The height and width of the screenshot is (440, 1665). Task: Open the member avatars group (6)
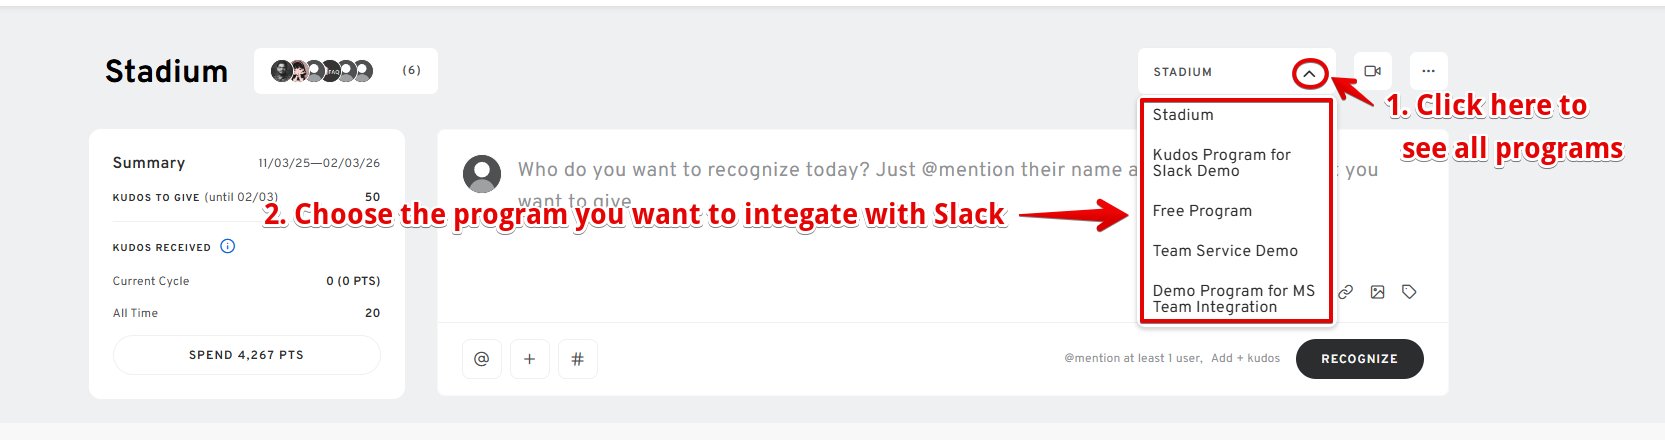pos(345,71)
